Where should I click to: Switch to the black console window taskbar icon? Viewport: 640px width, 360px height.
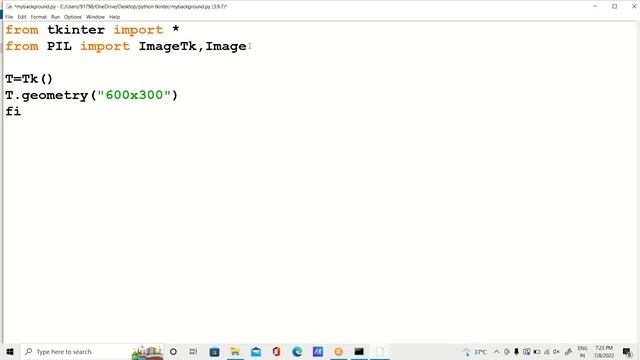coord(359,351)
